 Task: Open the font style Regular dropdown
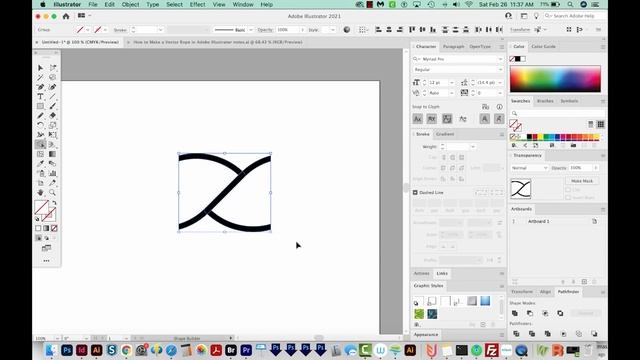click(500, 70)
